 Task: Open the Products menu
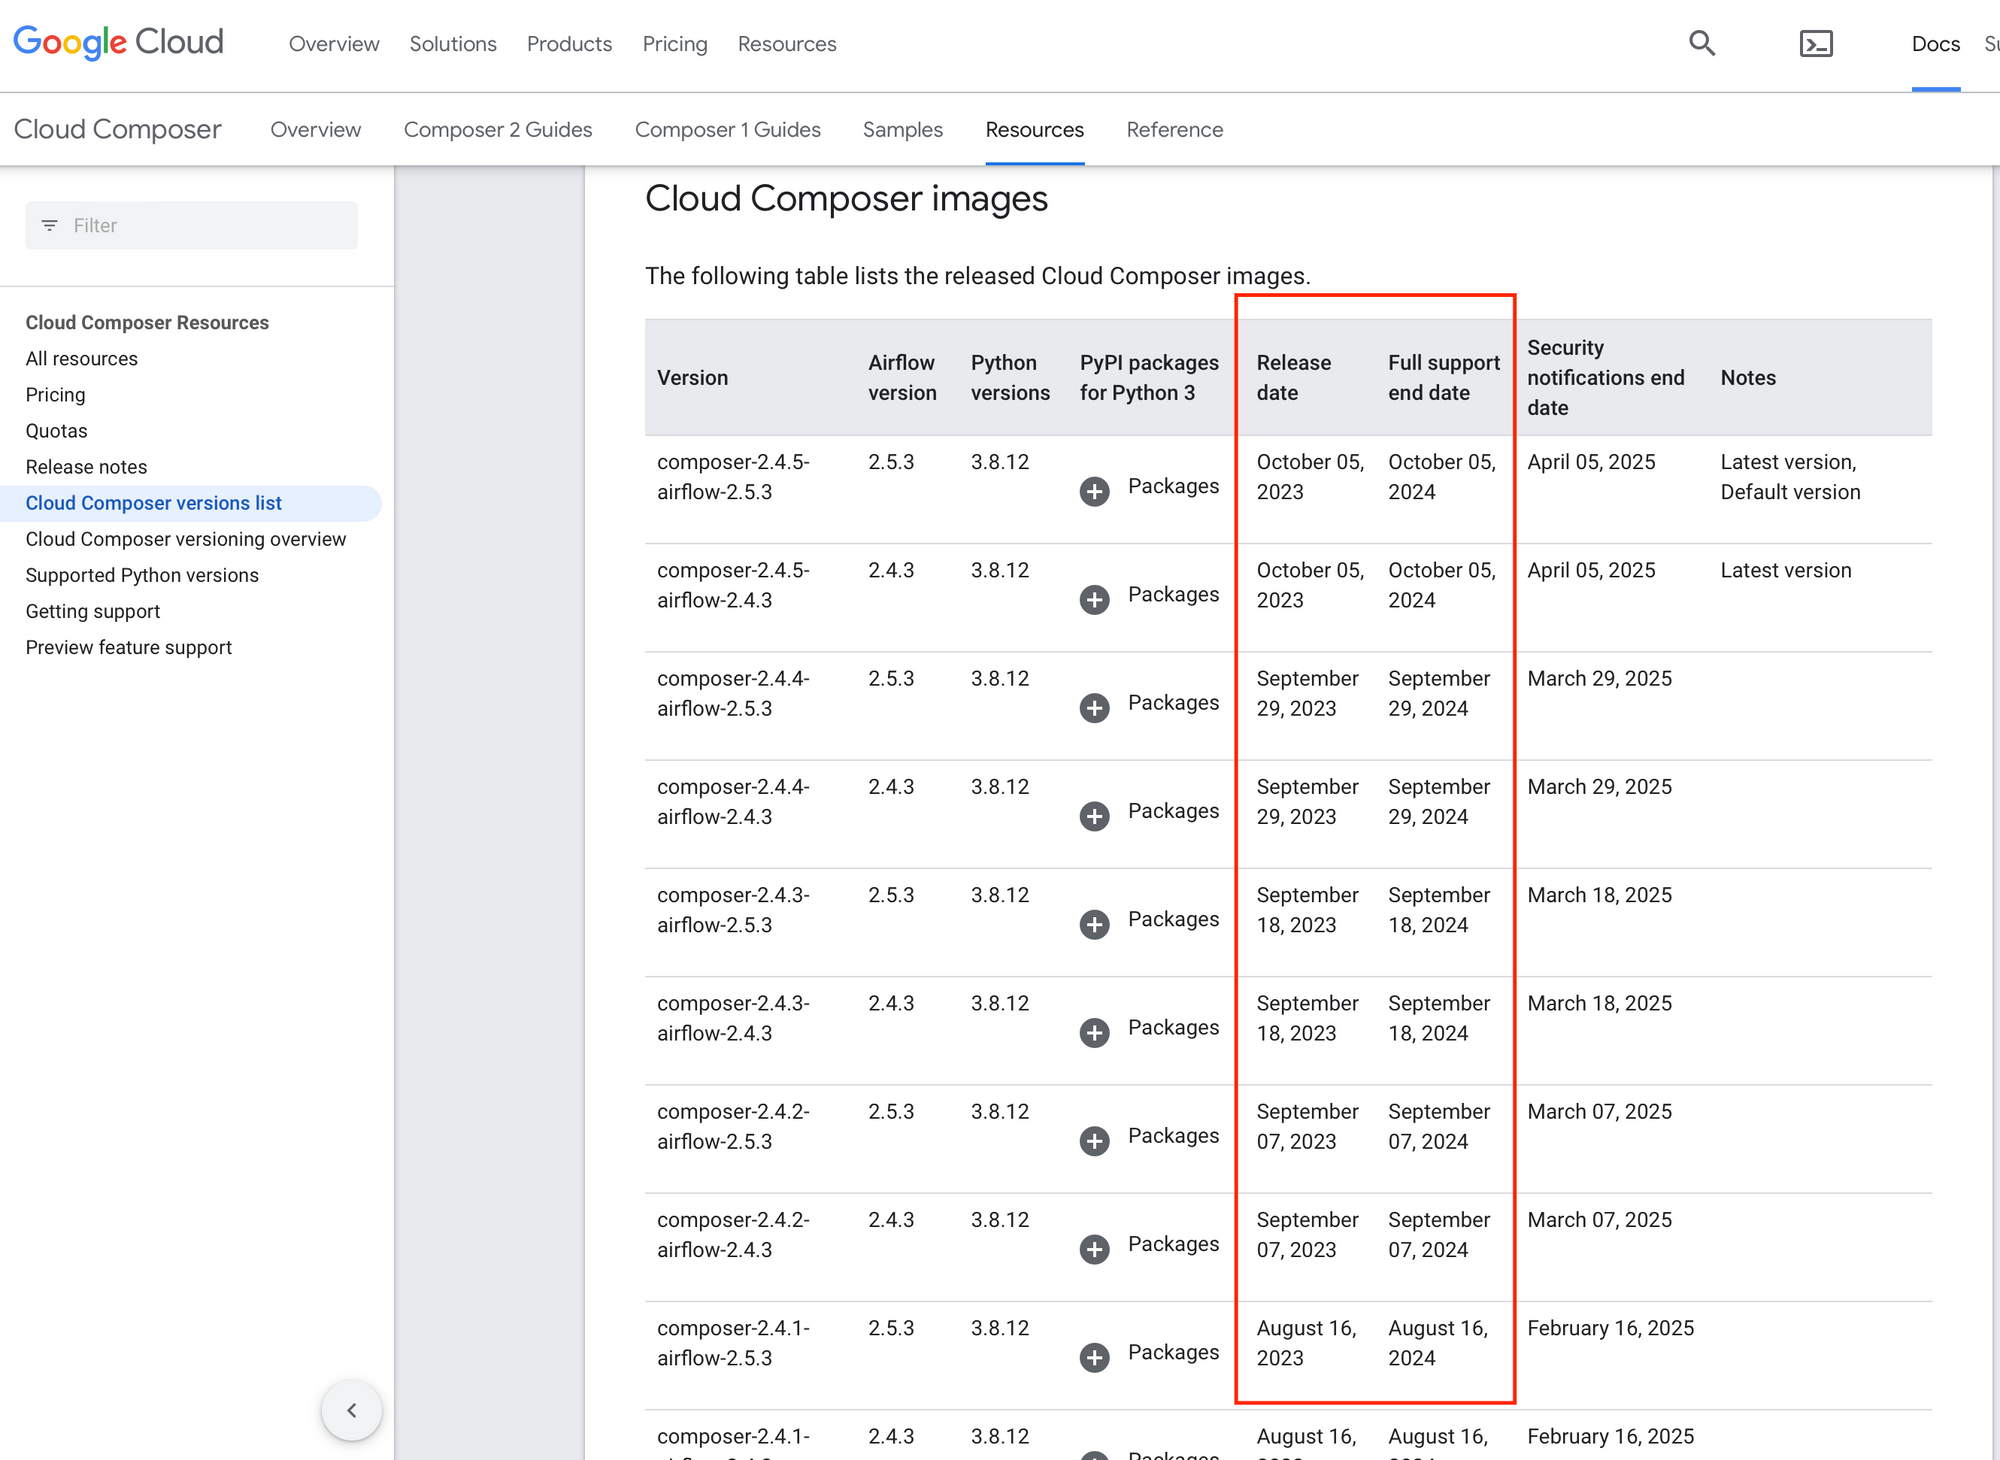point(569,44)
